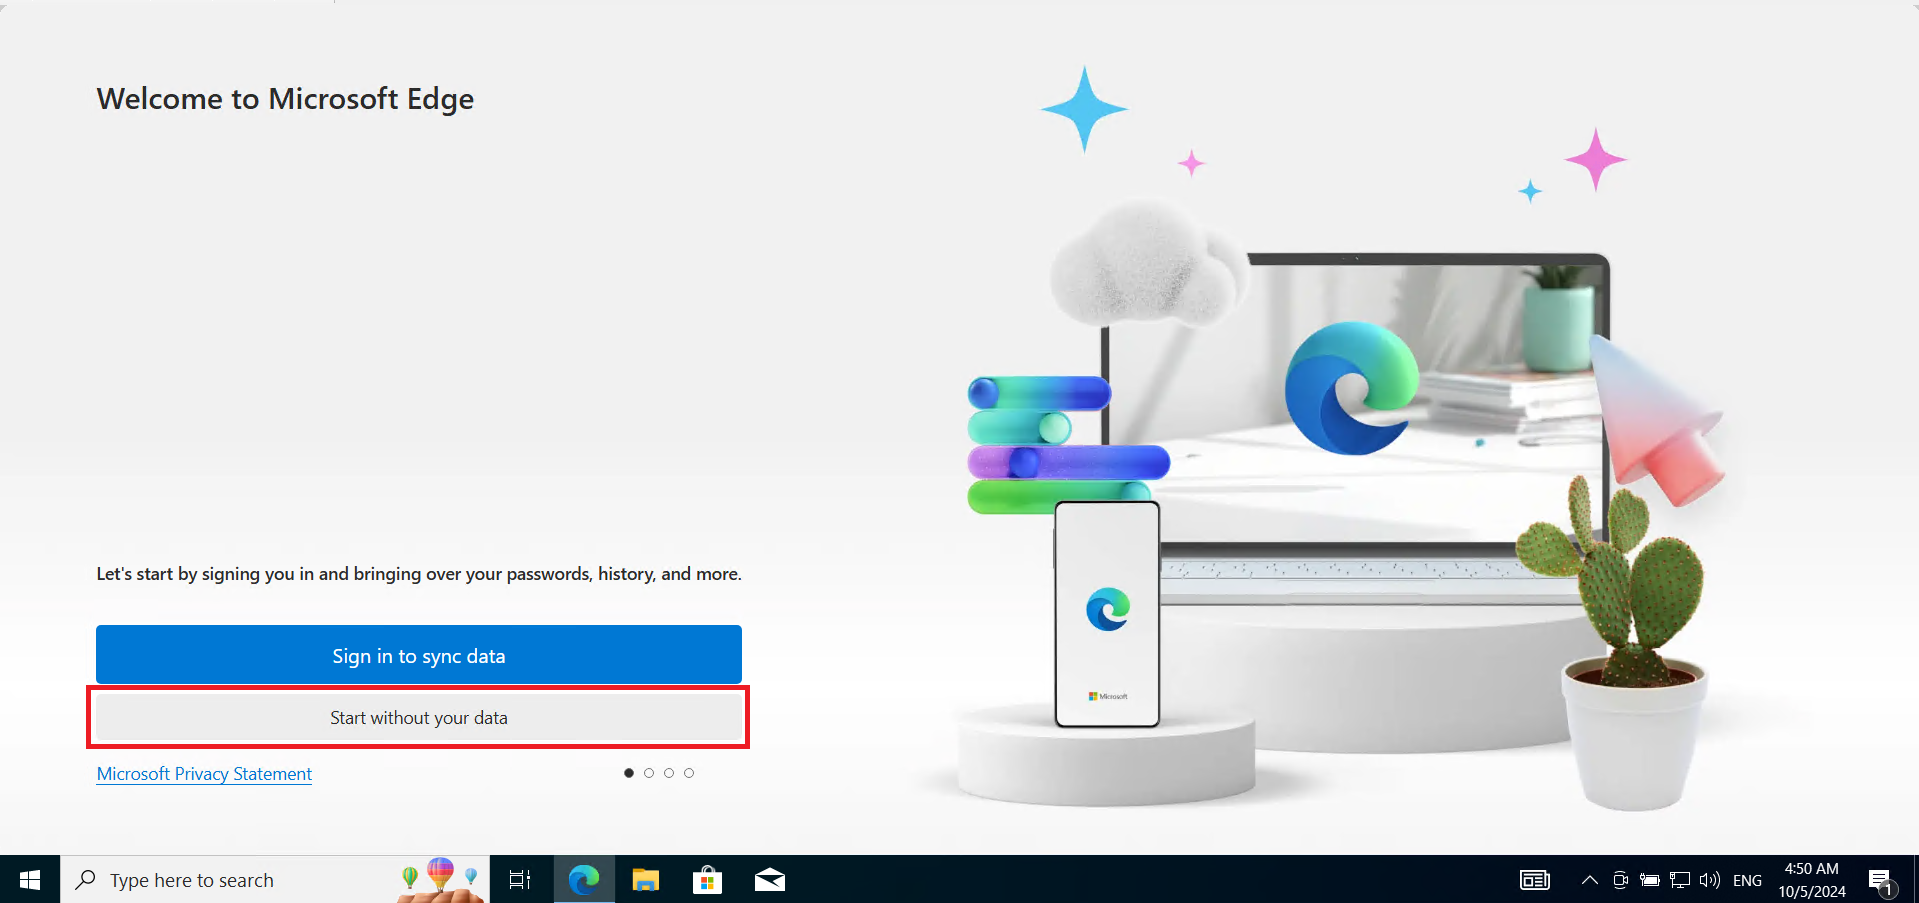
Task: Launch Microsoft Store from the taskbar
Action: pos(707,879)
